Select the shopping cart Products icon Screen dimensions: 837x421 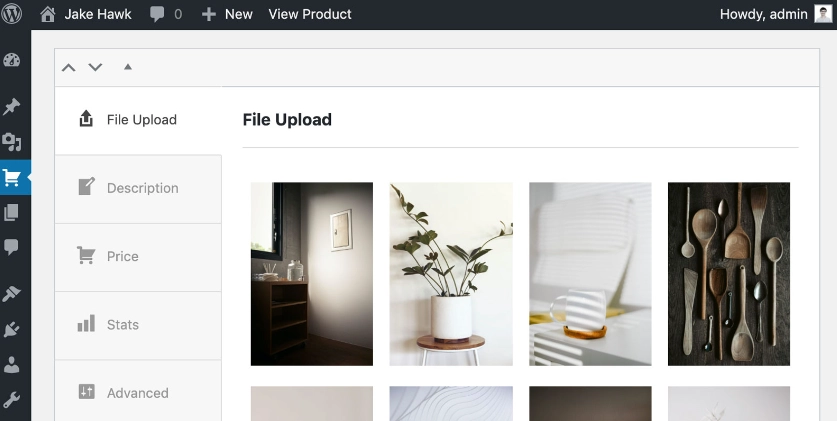coord(11,178)
